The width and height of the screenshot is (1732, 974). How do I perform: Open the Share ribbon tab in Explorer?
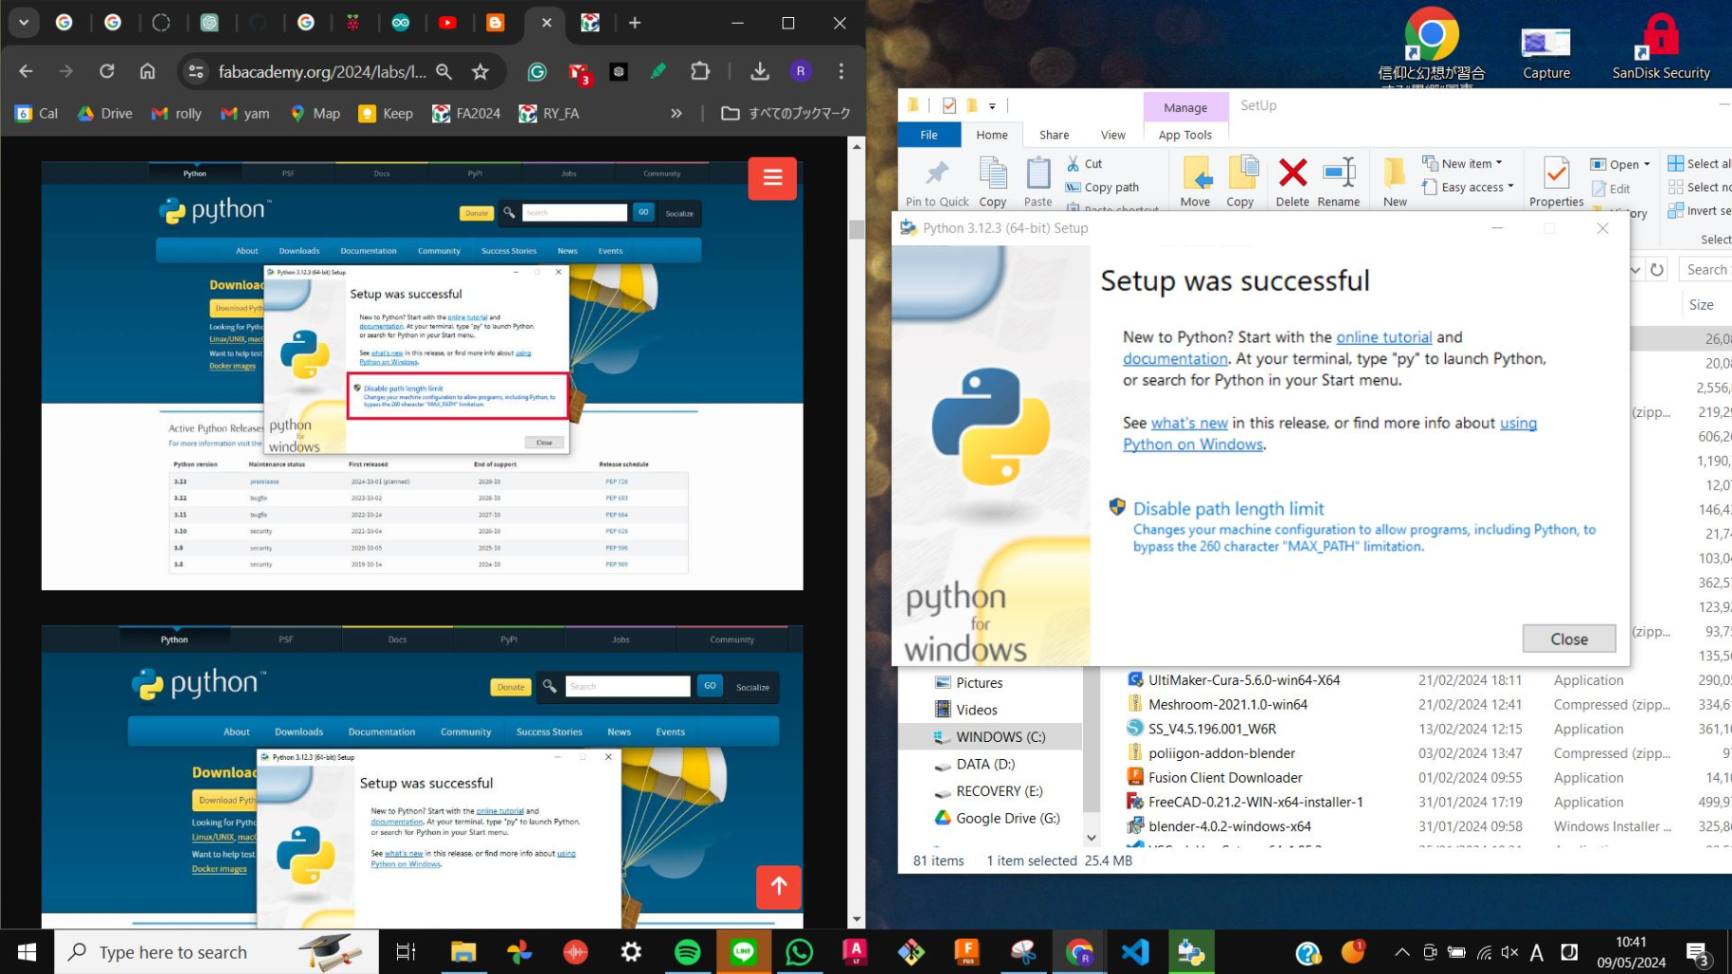1054,135
